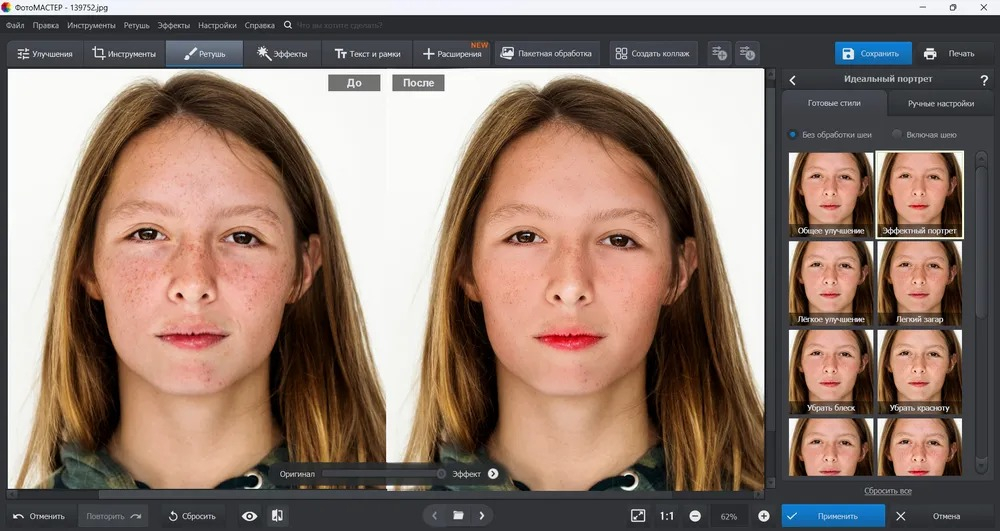
Task: Click the fit-to-screen icon near zoom controls
Action: [x=638, y=516]
